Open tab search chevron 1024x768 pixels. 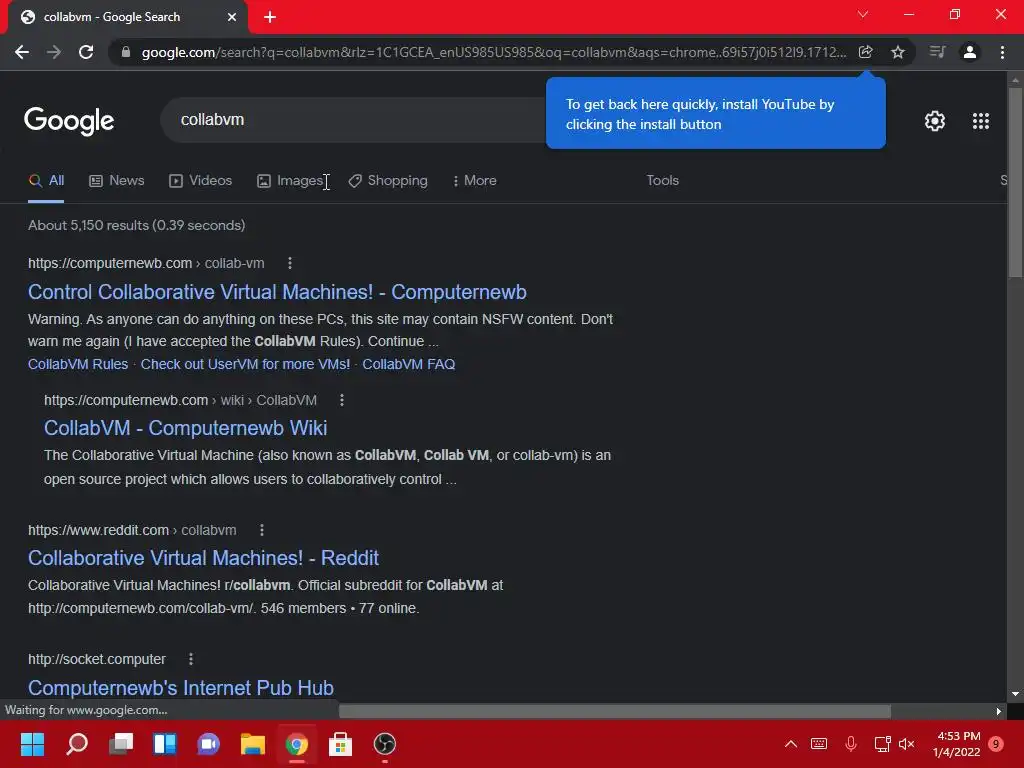click(x=863, y=14)
